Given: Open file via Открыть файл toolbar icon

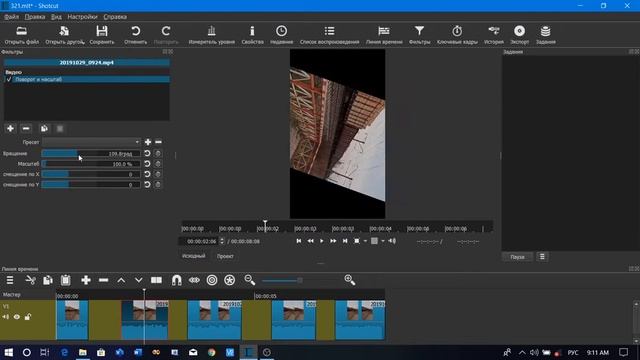Looking at the screenshot, I should [22, 35].
